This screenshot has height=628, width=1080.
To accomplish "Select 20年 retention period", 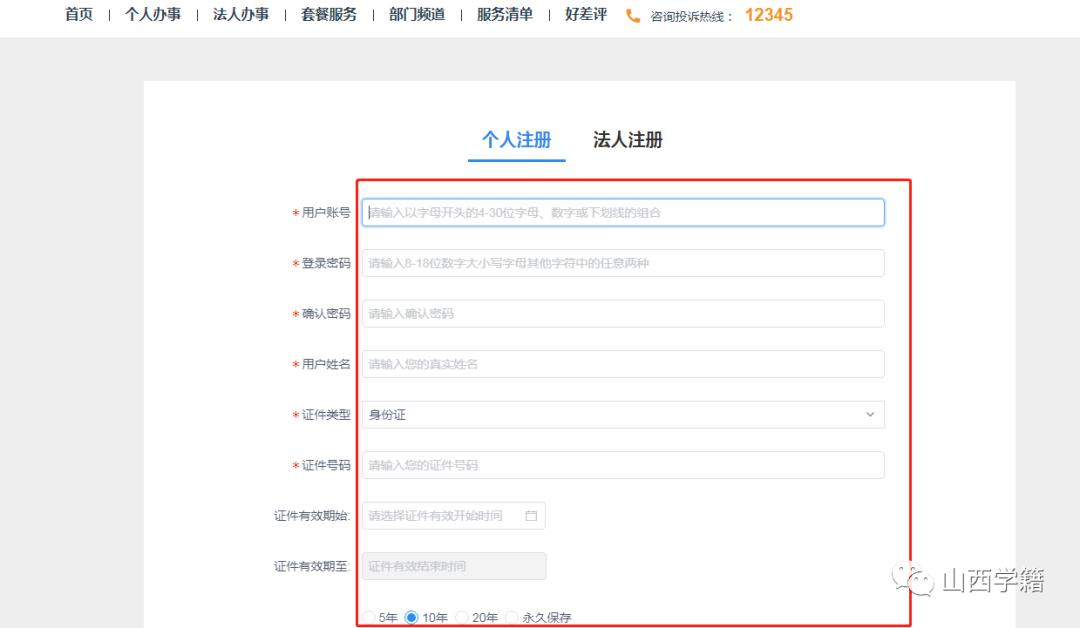I will 461,617.
